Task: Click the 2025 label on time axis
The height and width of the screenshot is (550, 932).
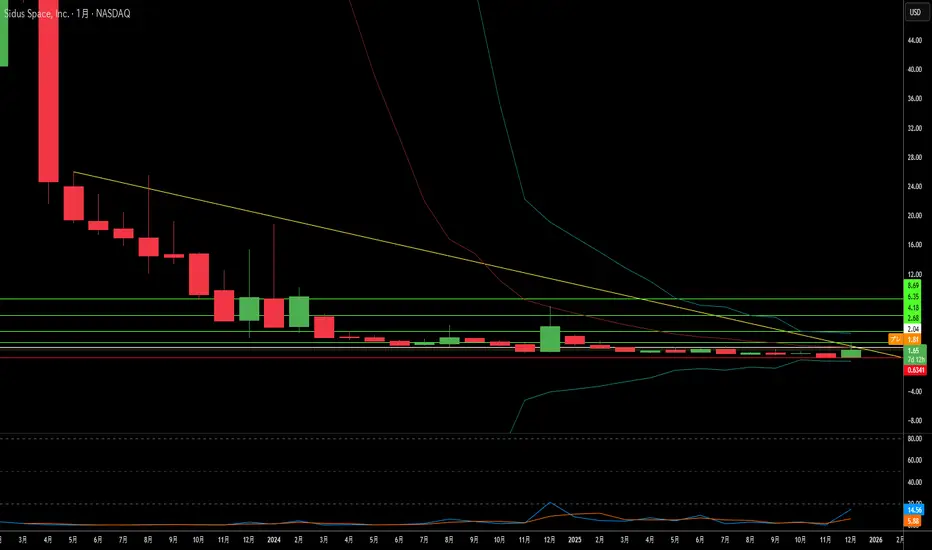Action: [x=575, y=540]
